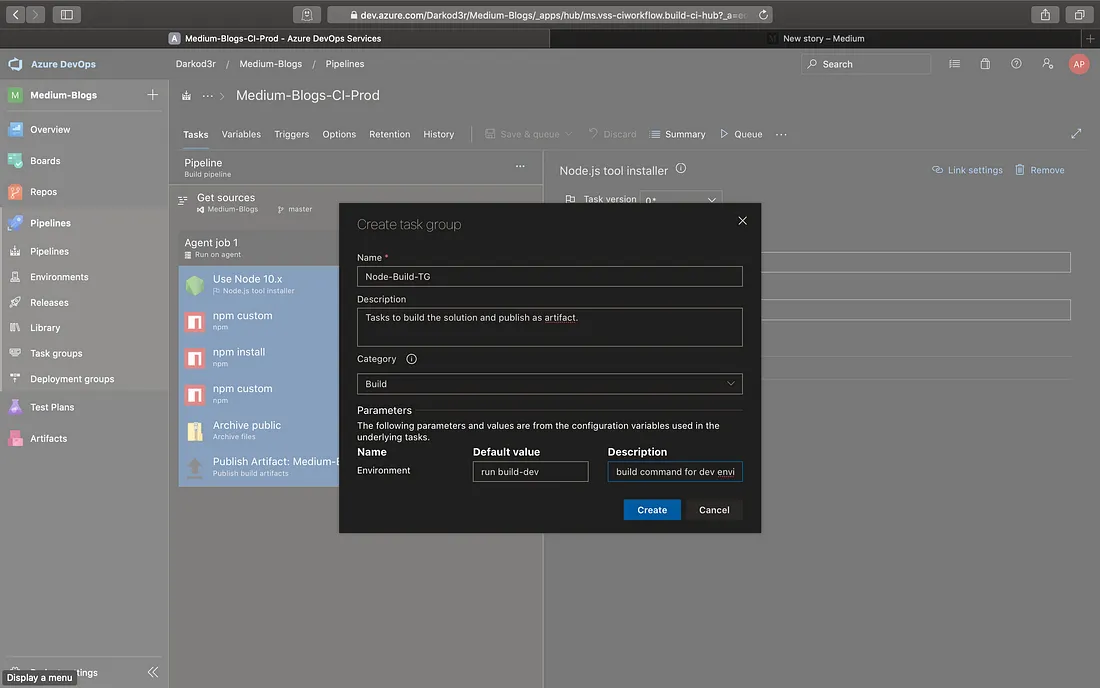
Task: Go back with browser back arrow
Action: (x=15, y=15)
